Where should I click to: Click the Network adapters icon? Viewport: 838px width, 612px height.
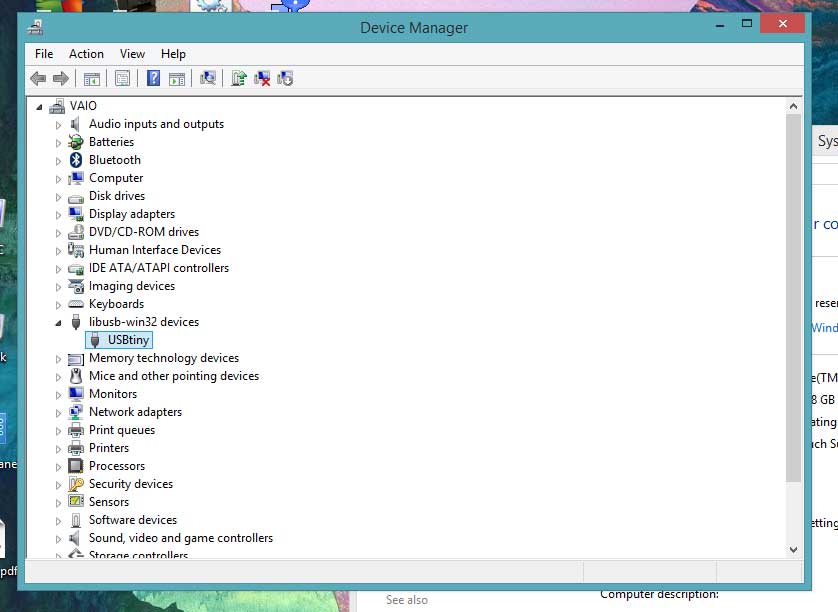point(76,412)
